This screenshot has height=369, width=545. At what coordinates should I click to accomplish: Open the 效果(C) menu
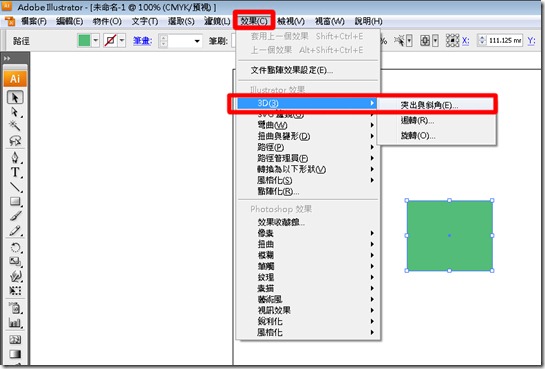pos(254,21)
